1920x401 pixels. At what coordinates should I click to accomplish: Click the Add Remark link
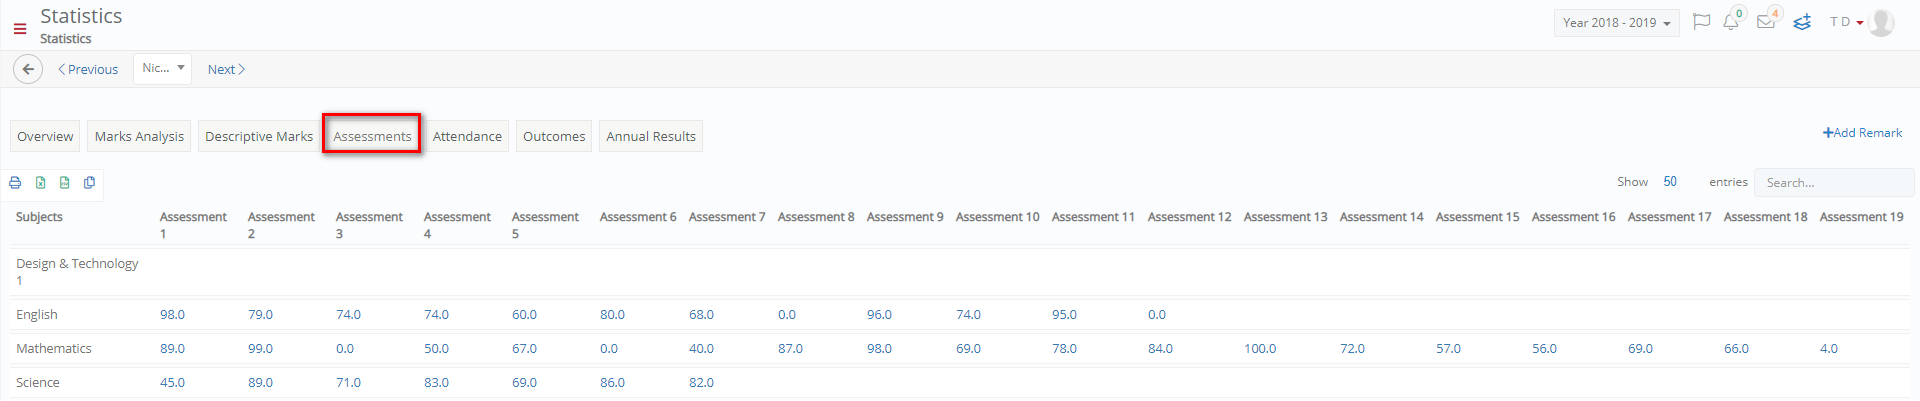[x=1862, y=133]
